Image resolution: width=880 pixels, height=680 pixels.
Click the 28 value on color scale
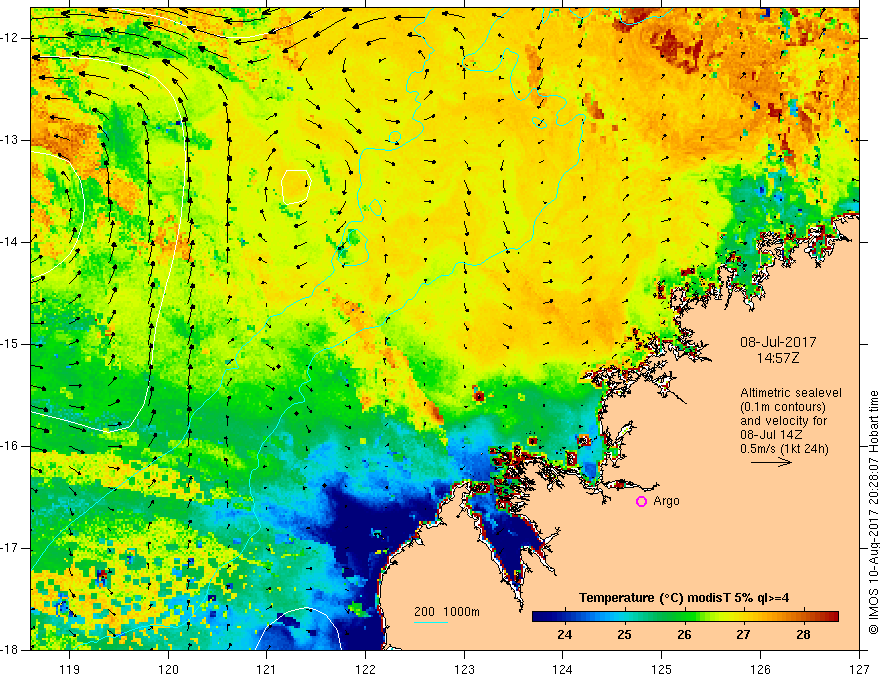(803, 635)
